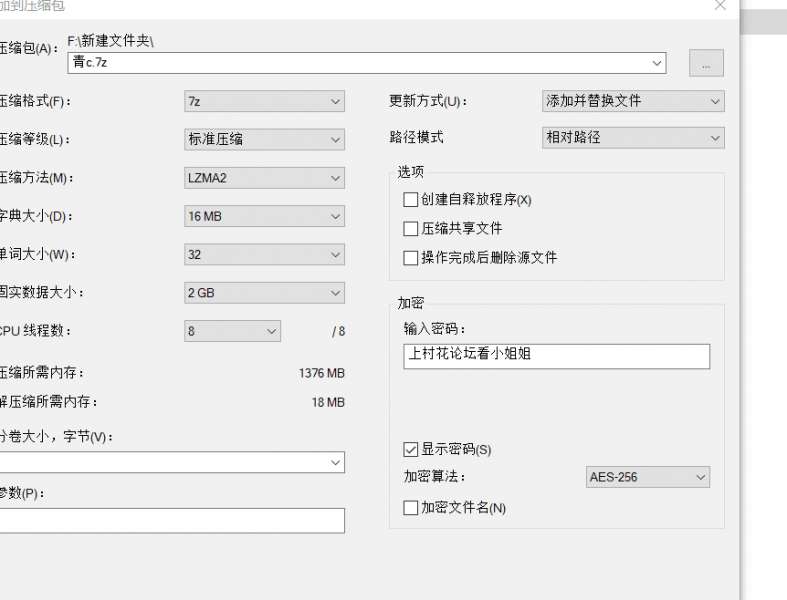Uncheck the show password checkbox

pyautogui.click(x=410, y=450)
